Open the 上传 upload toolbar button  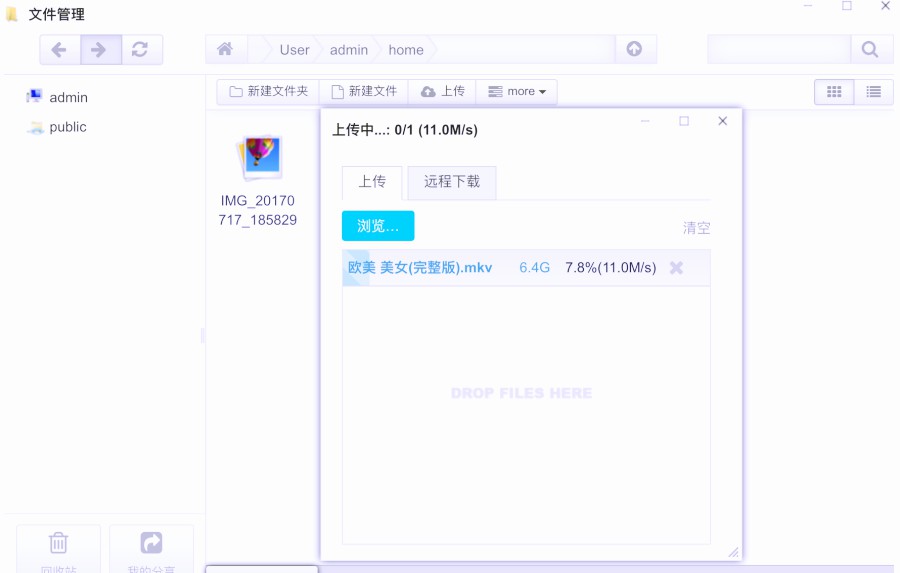[x=442, y=92]
